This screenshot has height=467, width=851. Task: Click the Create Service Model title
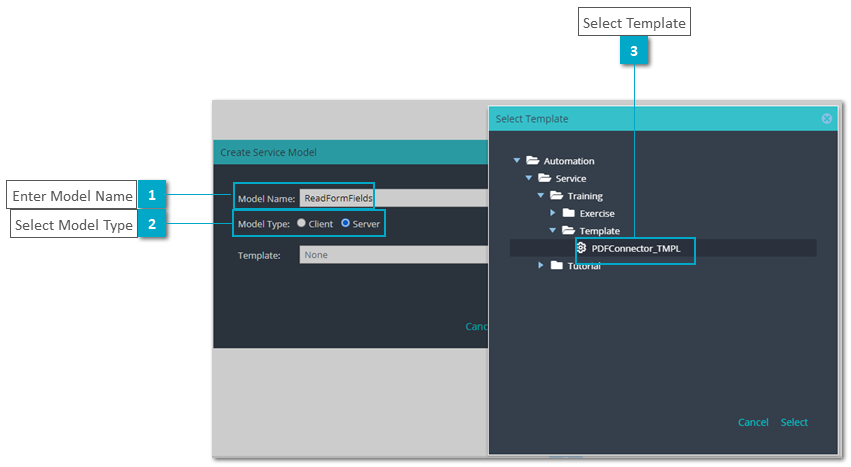(x=268, y=152)
